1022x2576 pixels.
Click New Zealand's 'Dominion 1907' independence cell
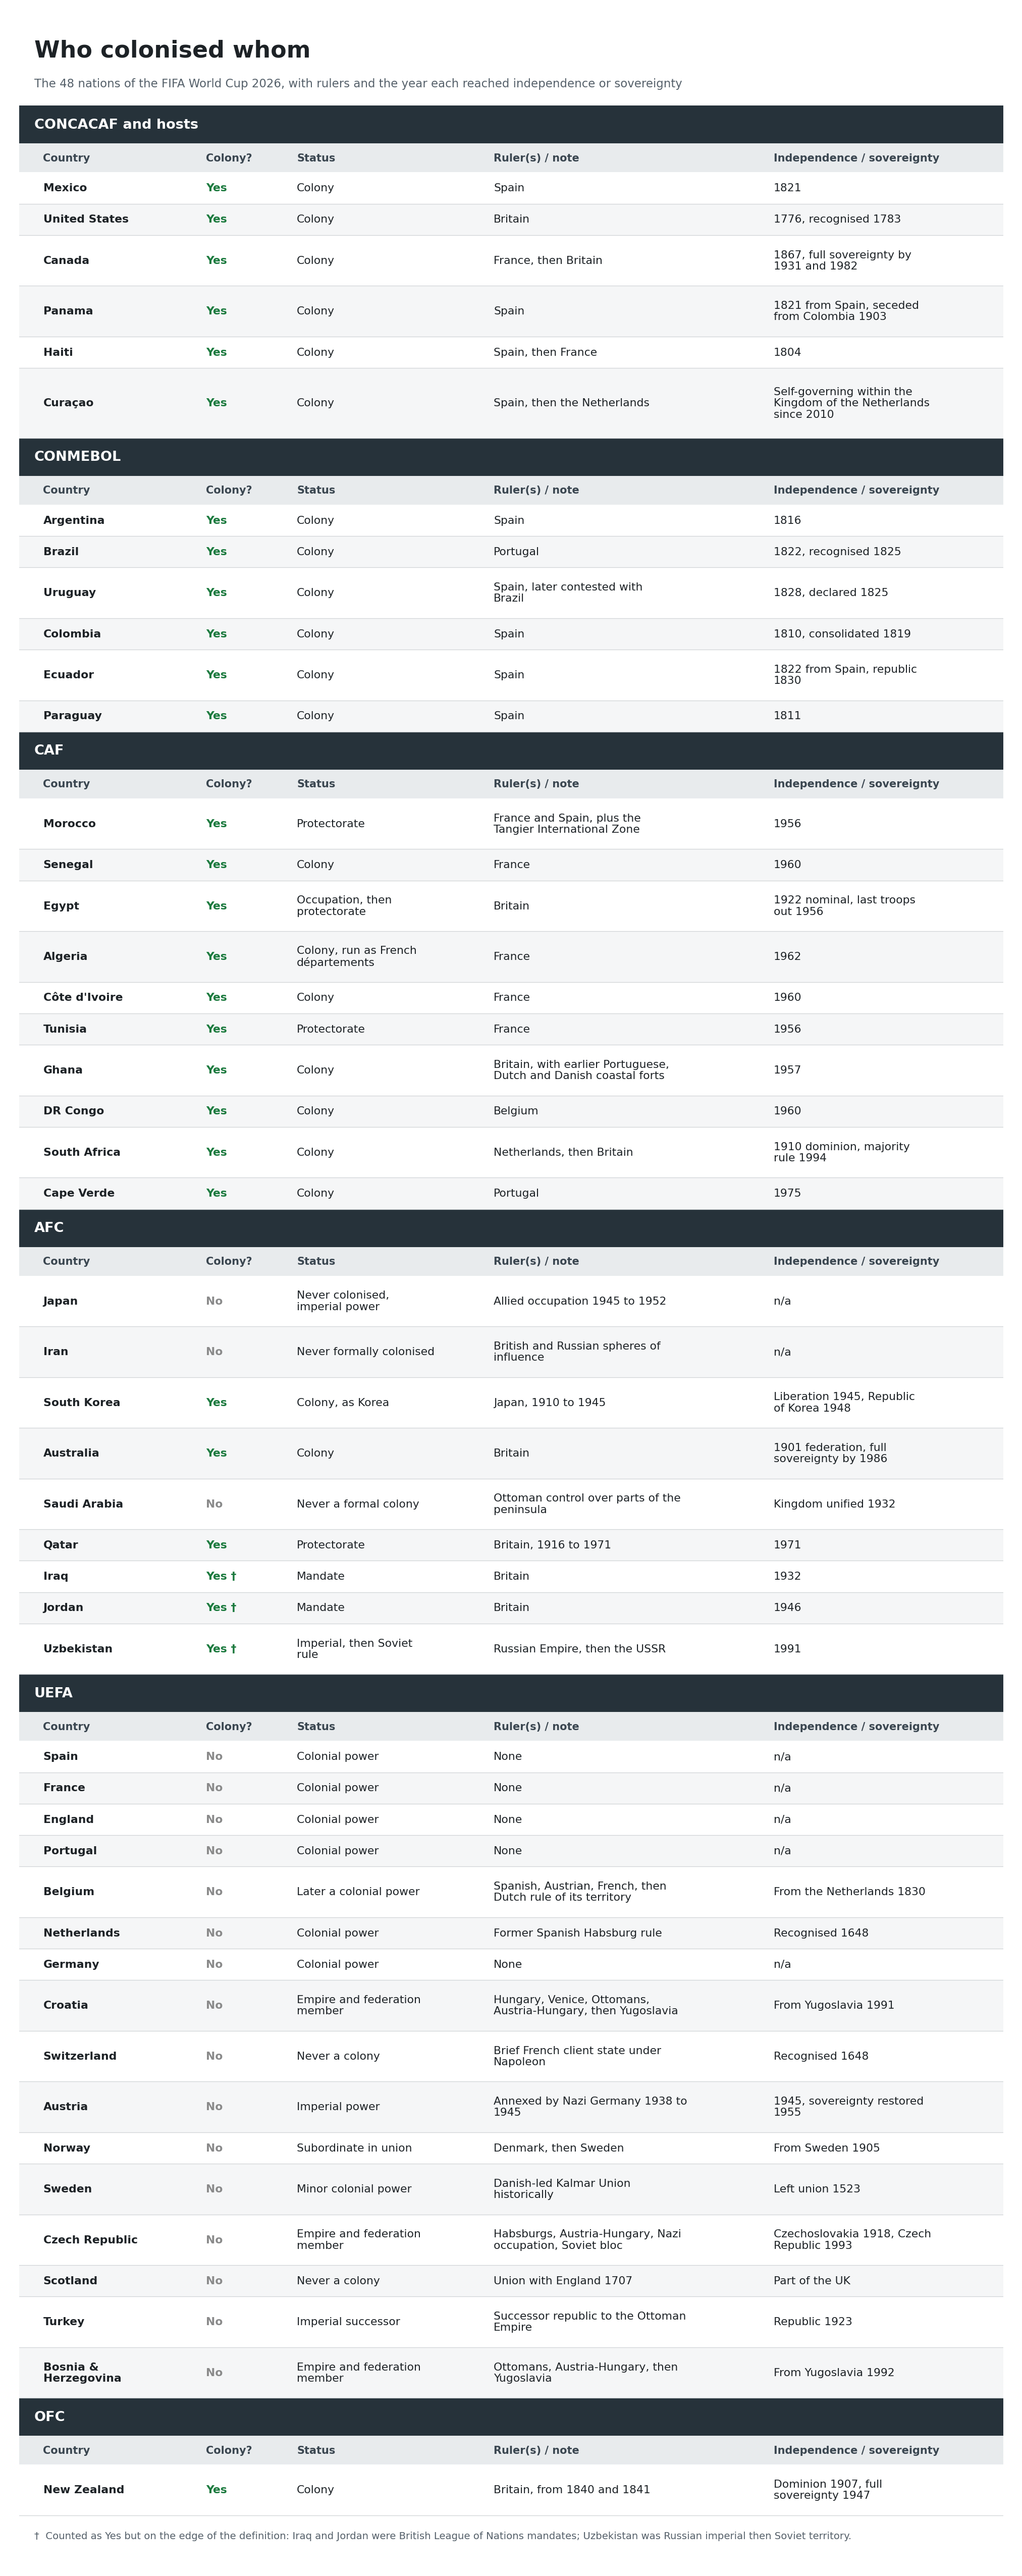tap(828, 2490)
